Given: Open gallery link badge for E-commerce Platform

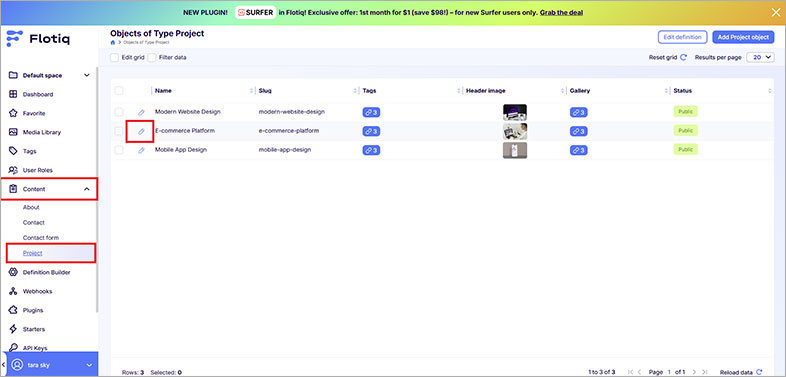Looking at the screenshot, I should tap(578, 131).
